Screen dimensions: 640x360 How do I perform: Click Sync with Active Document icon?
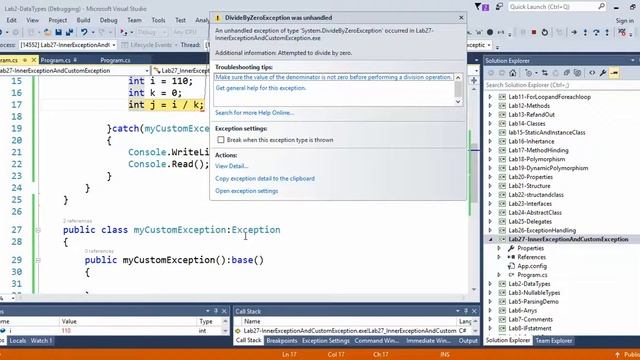545,73
